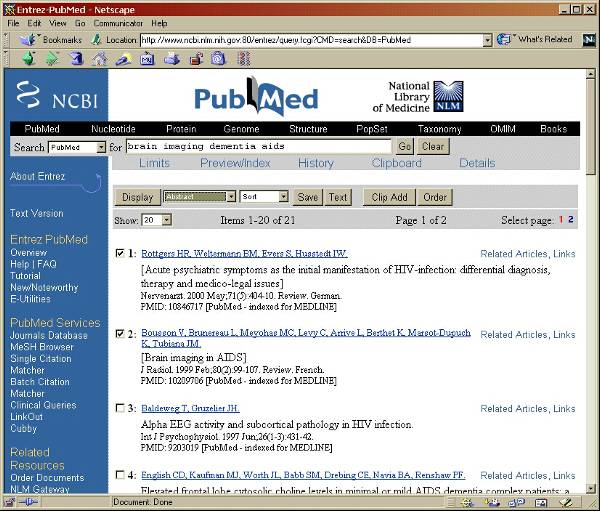Click the National Library of Medicine logo
The height and width of the screenshot is (511, 600).
(x=418, y=96)
